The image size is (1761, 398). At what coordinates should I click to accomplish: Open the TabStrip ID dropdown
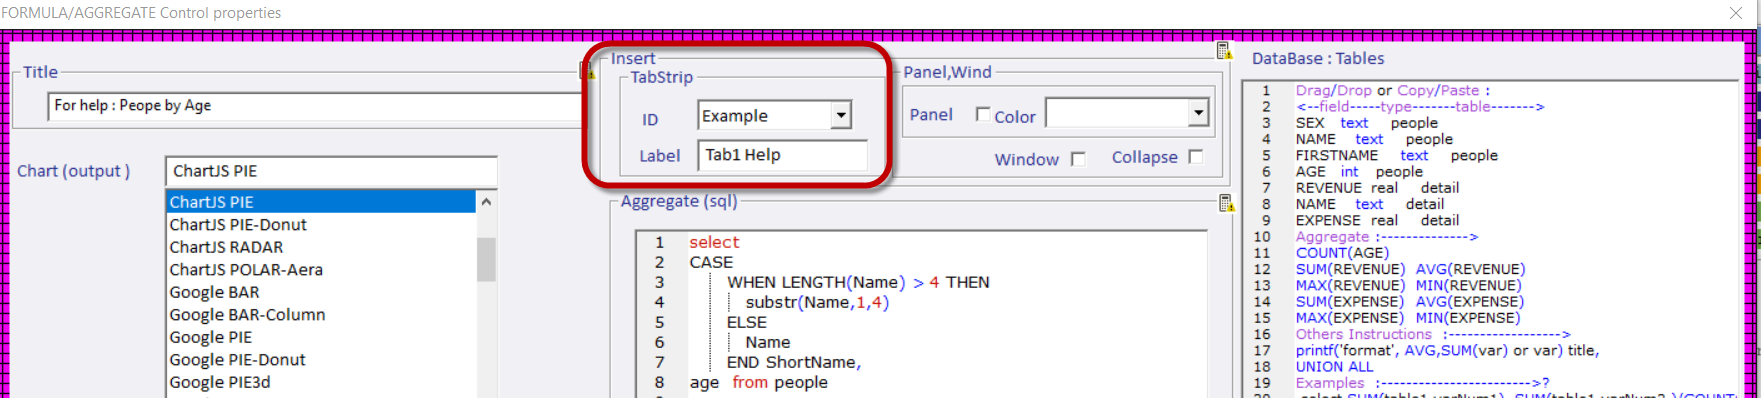[841, 116]
